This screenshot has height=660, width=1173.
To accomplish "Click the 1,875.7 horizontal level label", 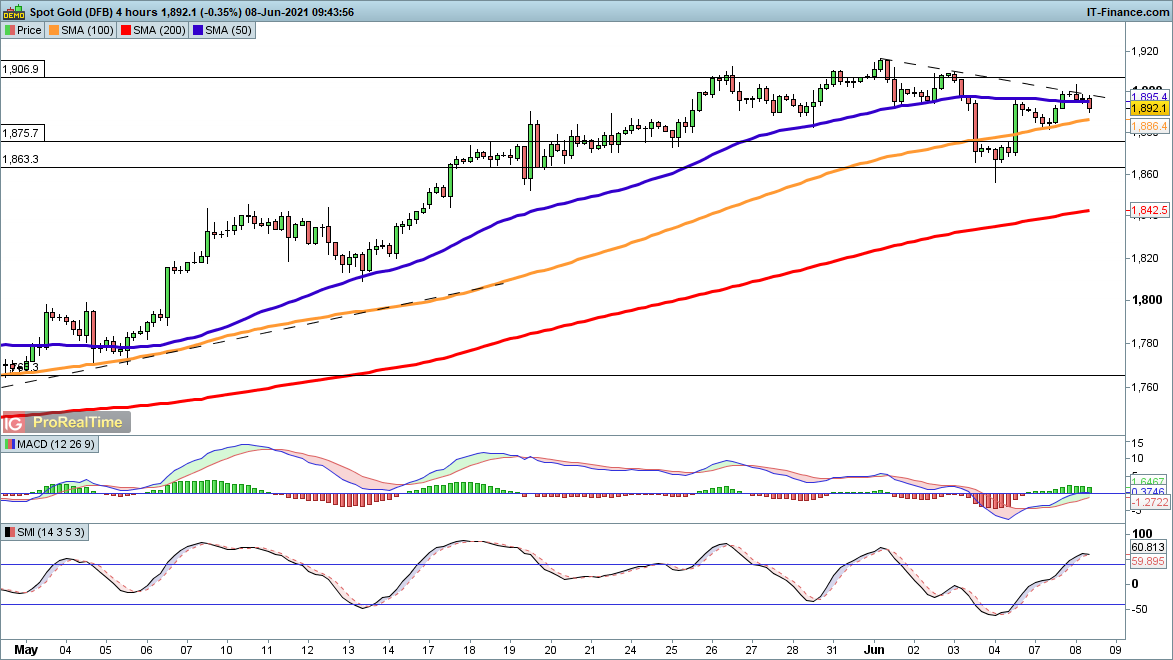I will pyautogui.click(x=21, y=133).
